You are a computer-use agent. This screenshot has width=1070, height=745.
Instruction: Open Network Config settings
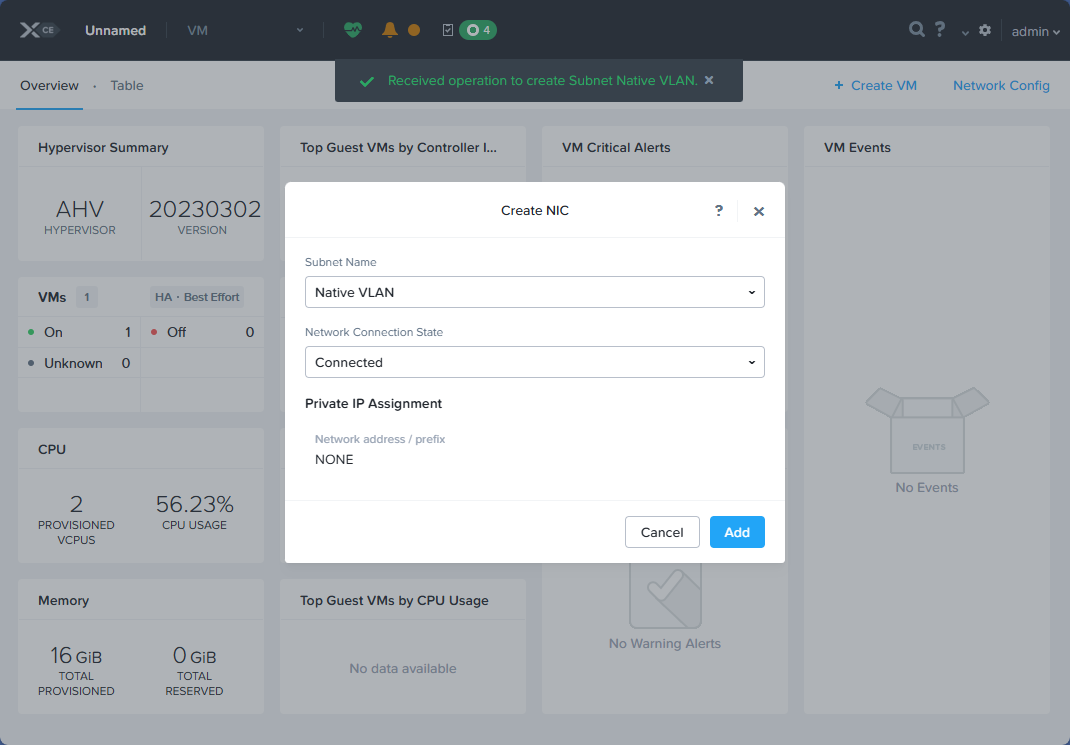pos(1001,86)
